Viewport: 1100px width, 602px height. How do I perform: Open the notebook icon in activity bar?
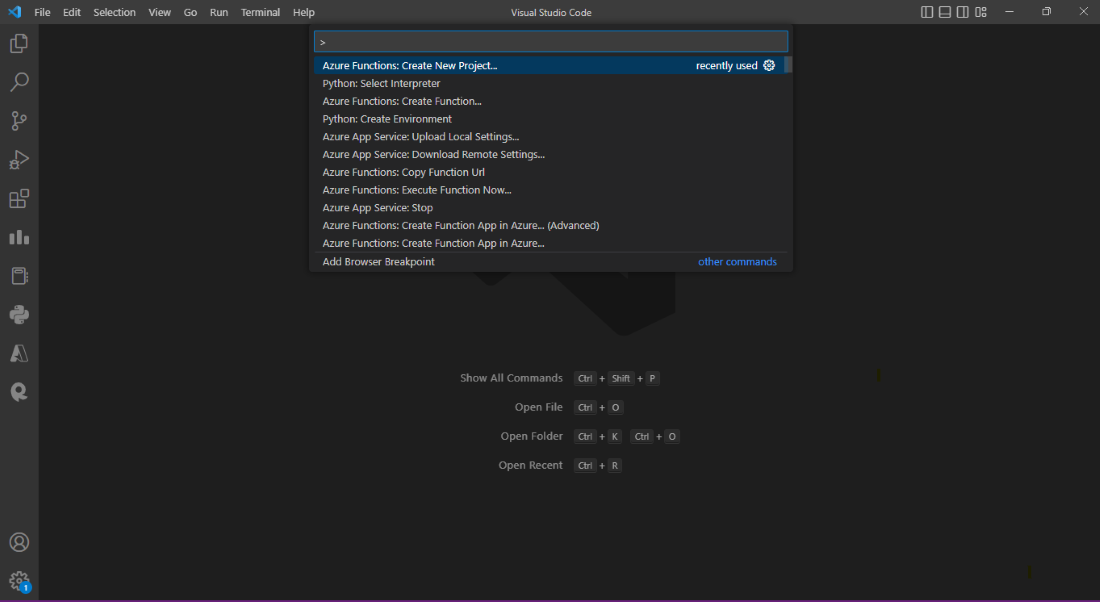19,276
